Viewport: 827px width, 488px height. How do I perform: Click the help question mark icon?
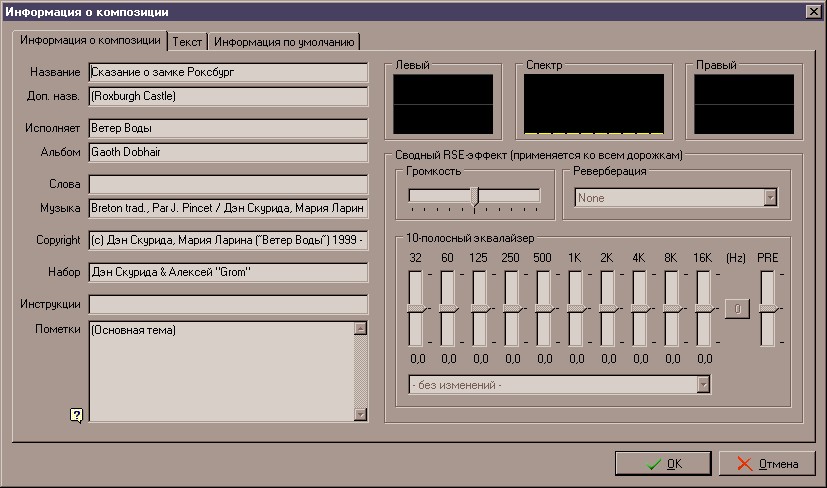pos(76,416)
